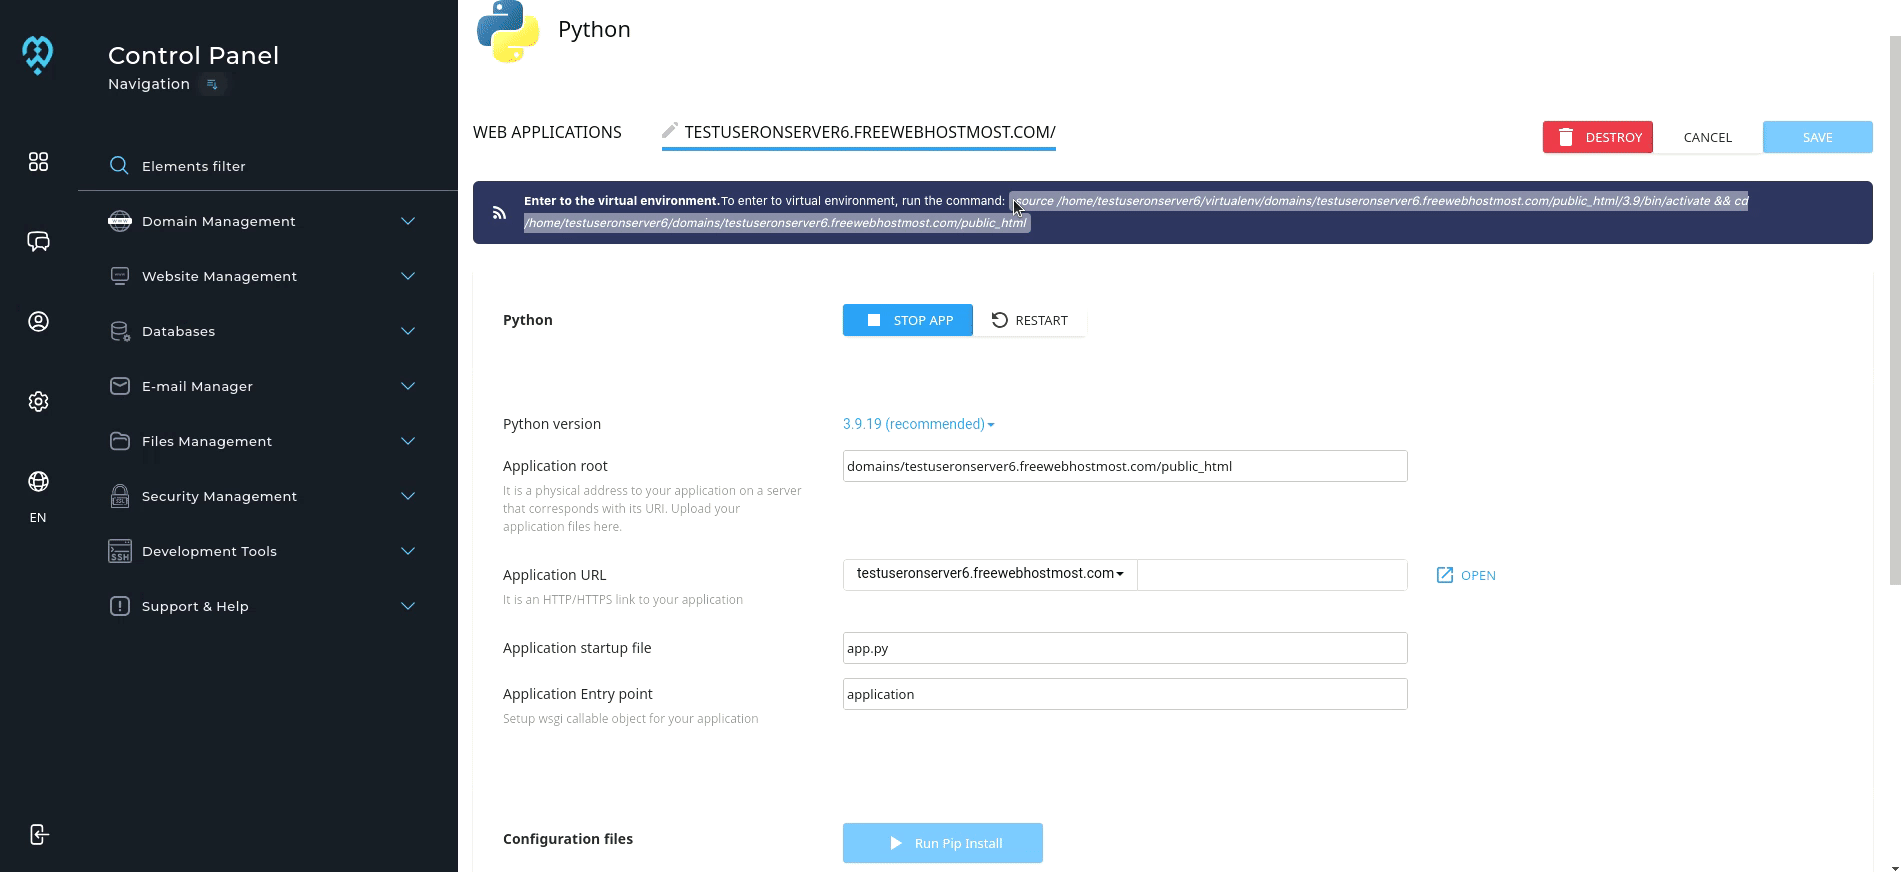1902x872 pixels.
Task: Switch to the Web Applications tab
Action: click(547, 132)
